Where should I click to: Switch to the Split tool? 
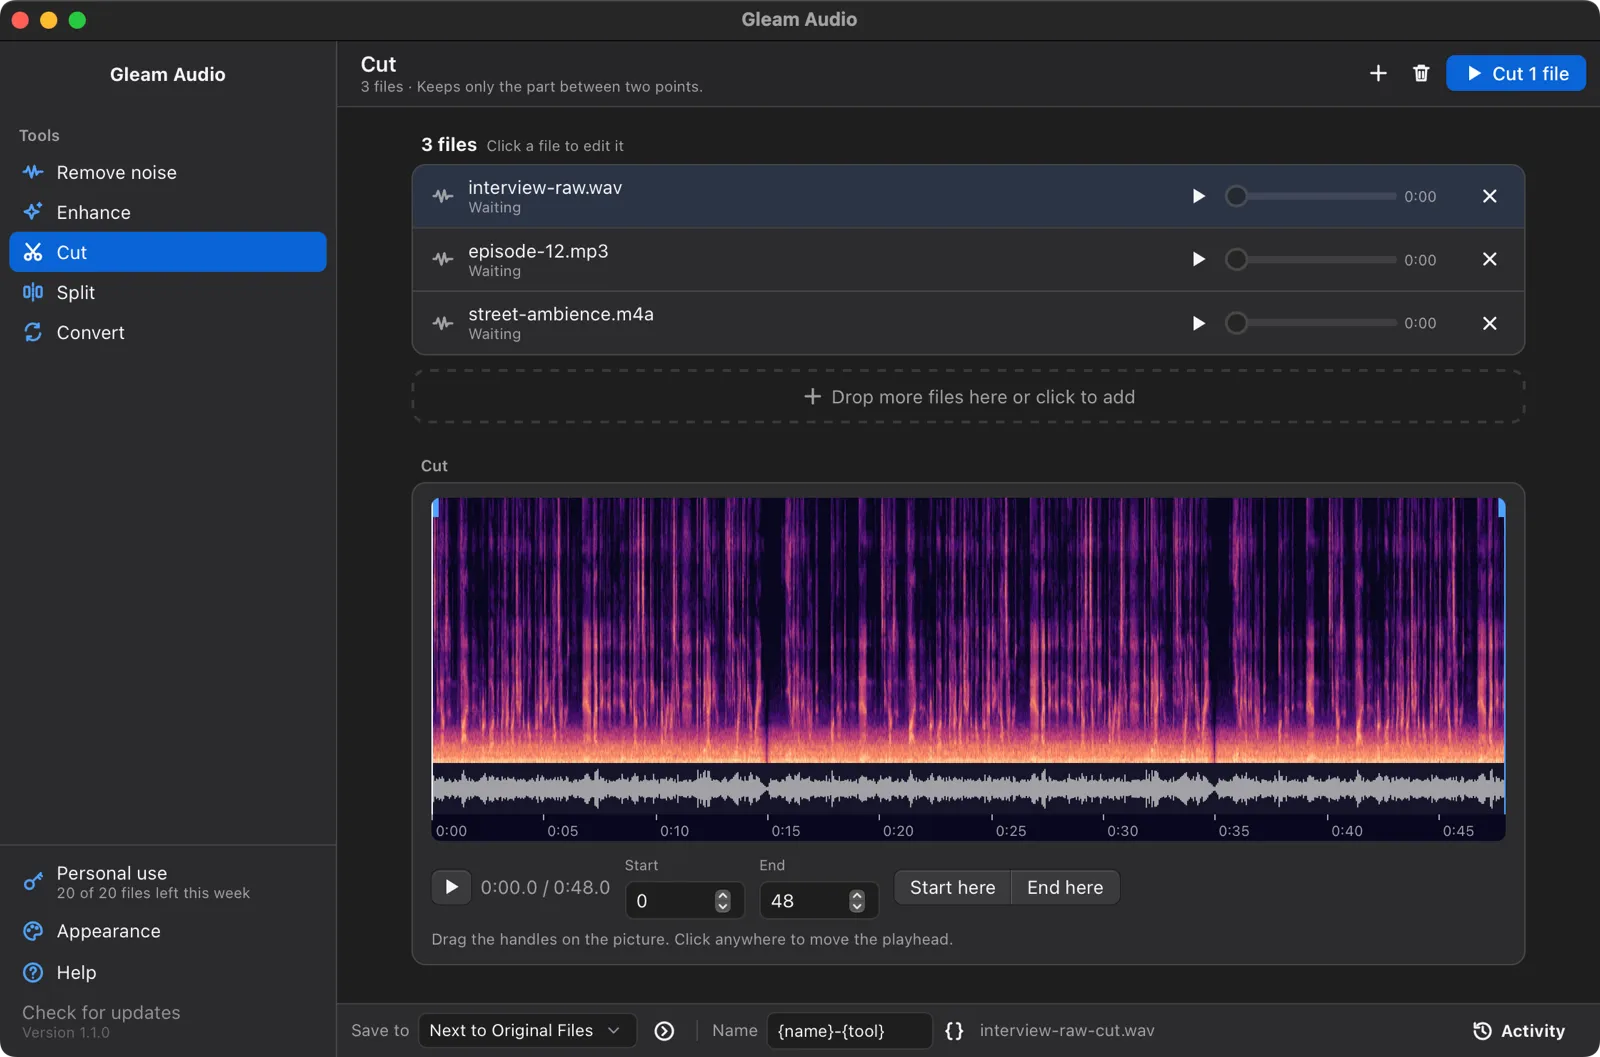coord(167,292)
